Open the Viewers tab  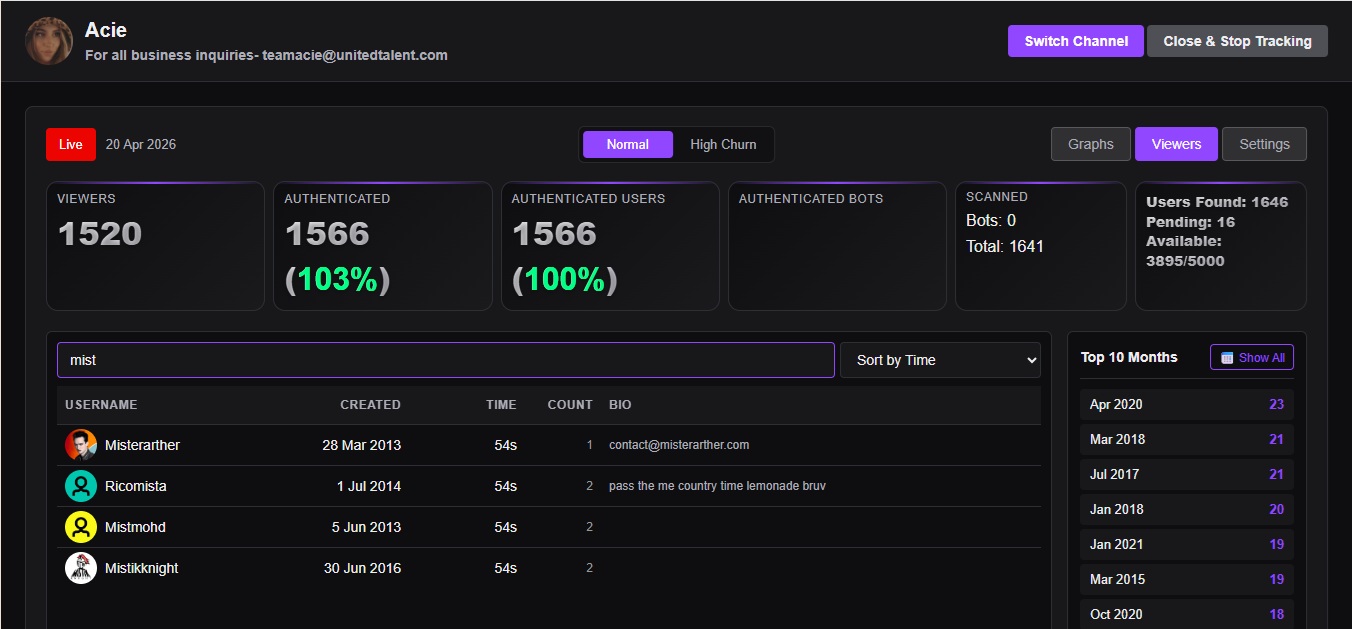[1176, 144]
